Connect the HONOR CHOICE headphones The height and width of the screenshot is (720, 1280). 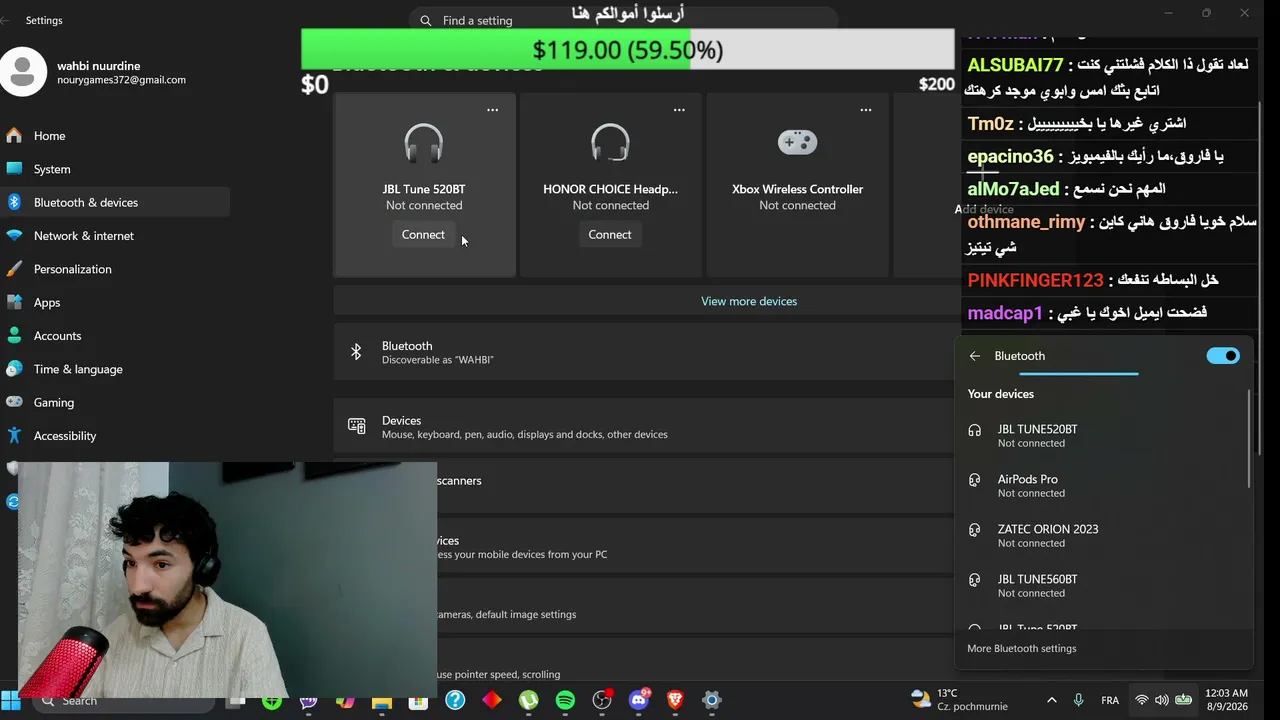click(610, 235)
